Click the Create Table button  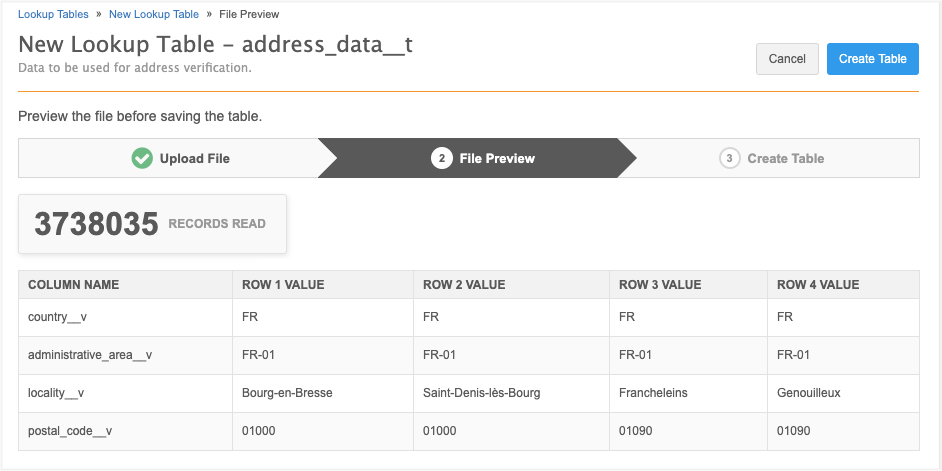point(872,59)
